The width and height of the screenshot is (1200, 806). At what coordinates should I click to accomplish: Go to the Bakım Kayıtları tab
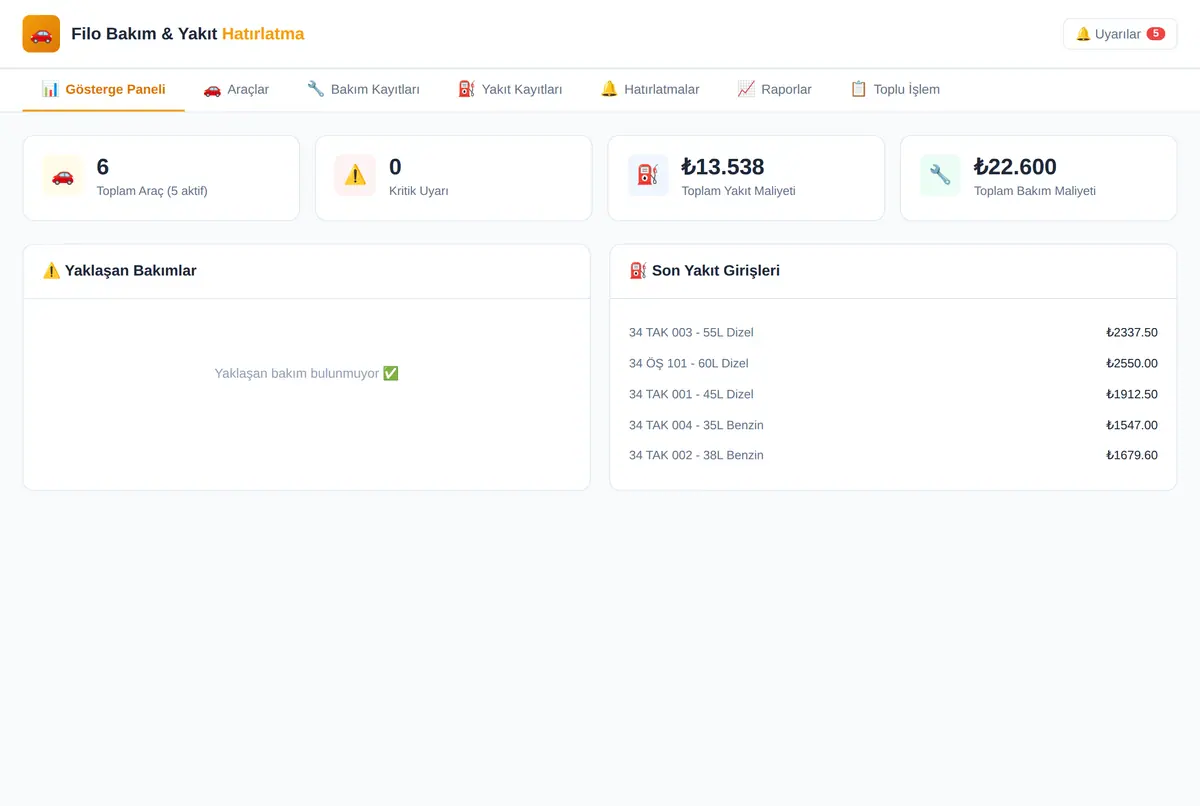pyautogui.click(x=363, y=89)
